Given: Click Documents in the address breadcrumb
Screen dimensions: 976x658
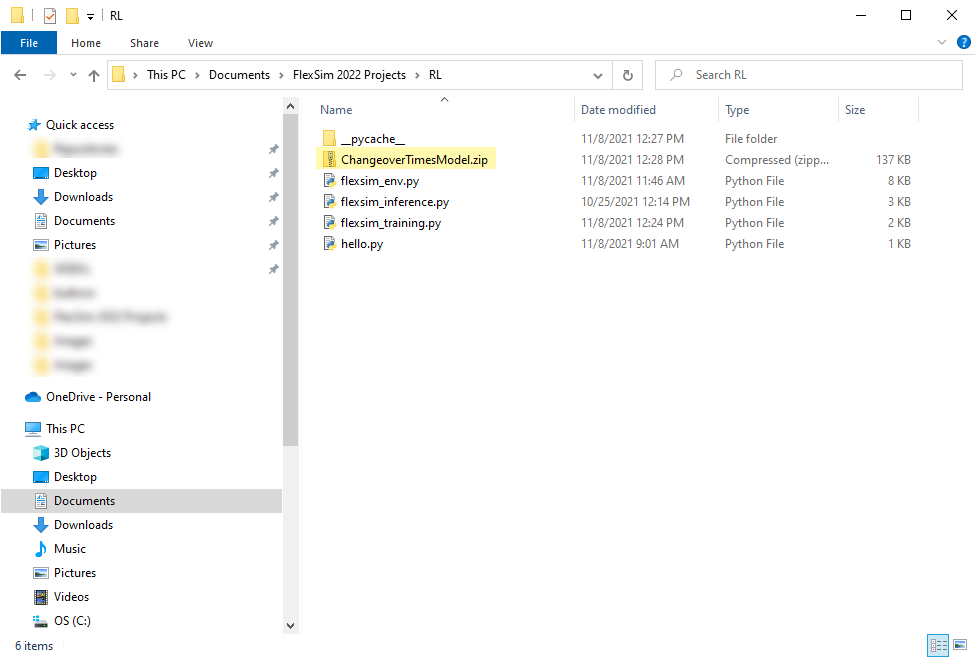Looking at the screenshot, I should 239,75.
